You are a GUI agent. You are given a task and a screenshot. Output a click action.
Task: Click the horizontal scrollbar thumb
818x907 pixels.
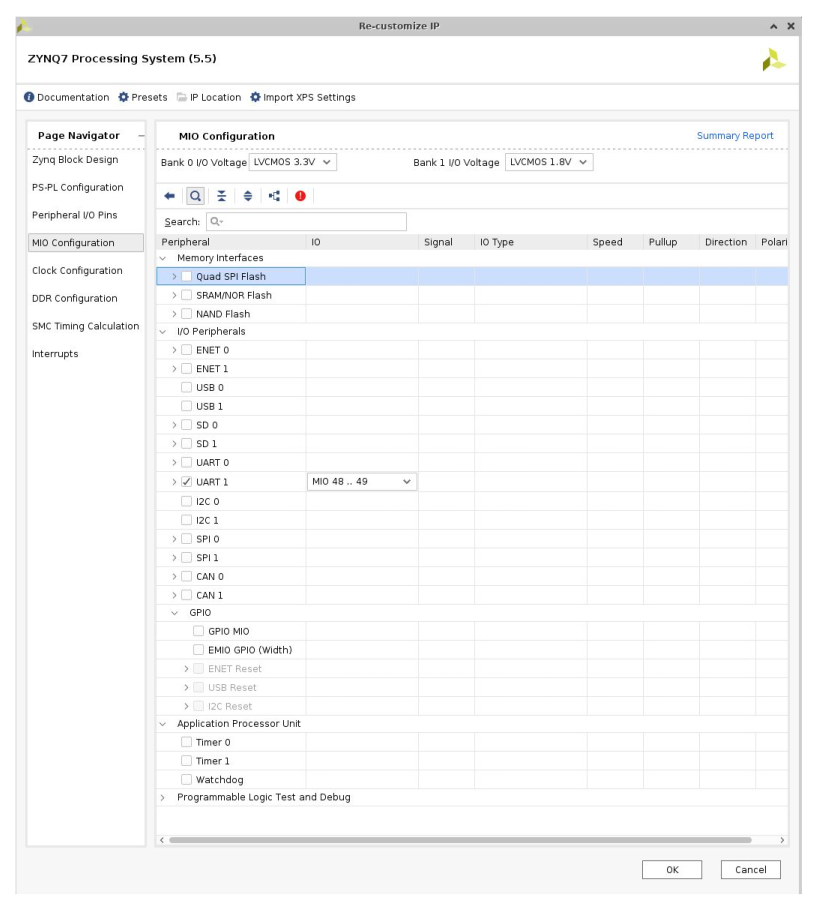pos(460,840)
